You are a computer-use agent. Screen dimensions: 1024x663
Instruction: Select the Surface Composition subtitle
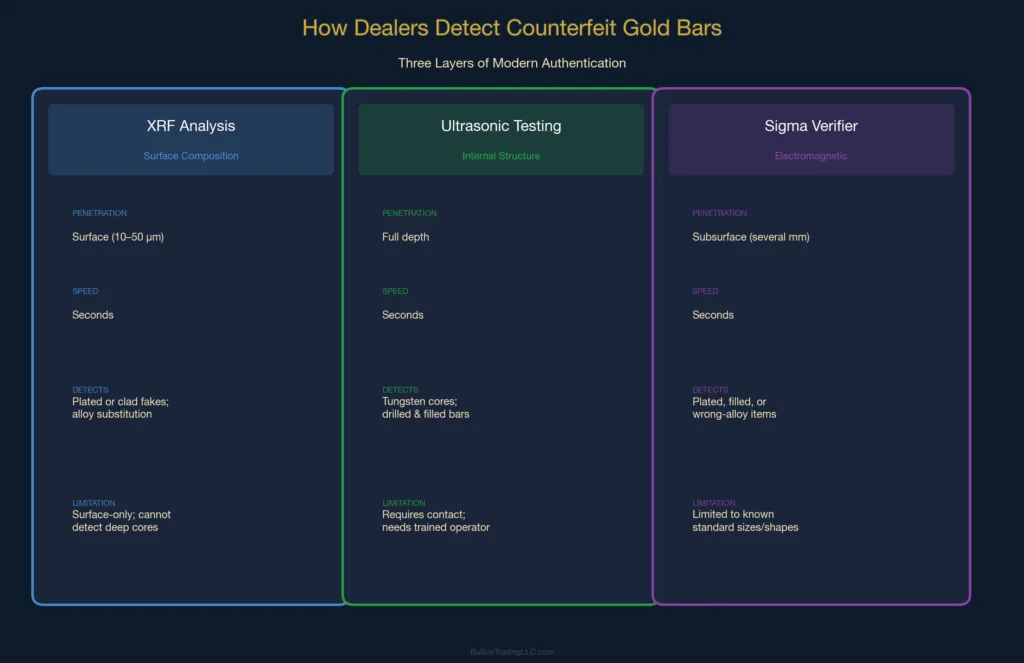[x=190, y=156]
